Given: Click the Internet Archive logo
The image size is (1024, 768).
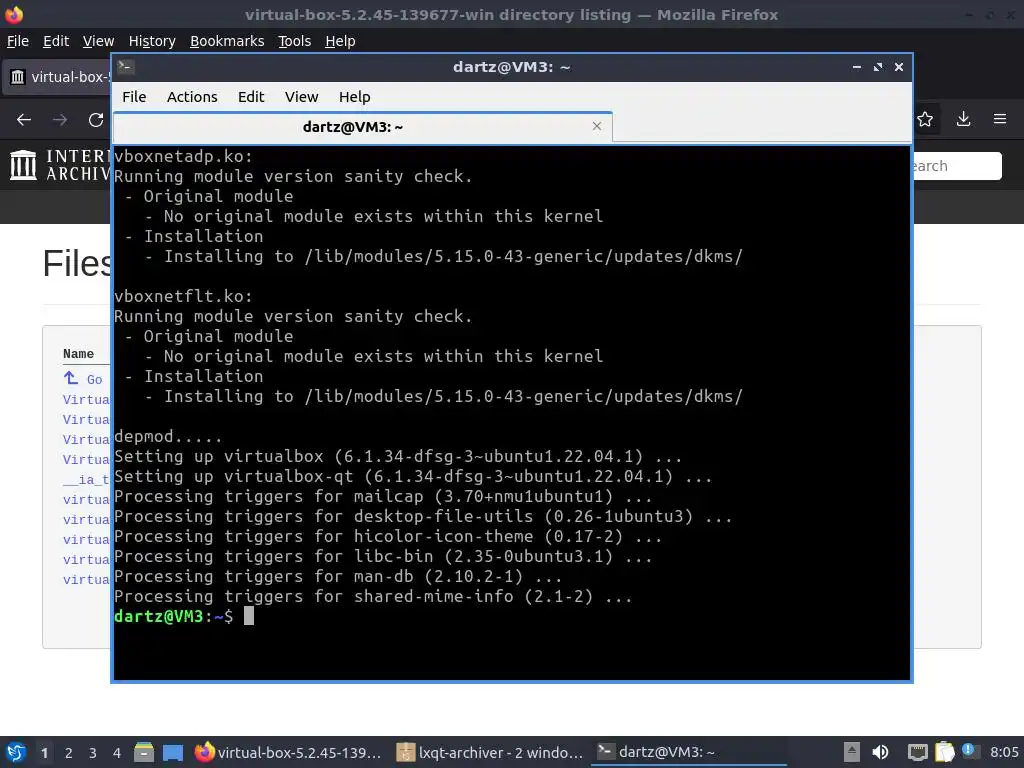Looking at the screenshot, I should [60, 165].
